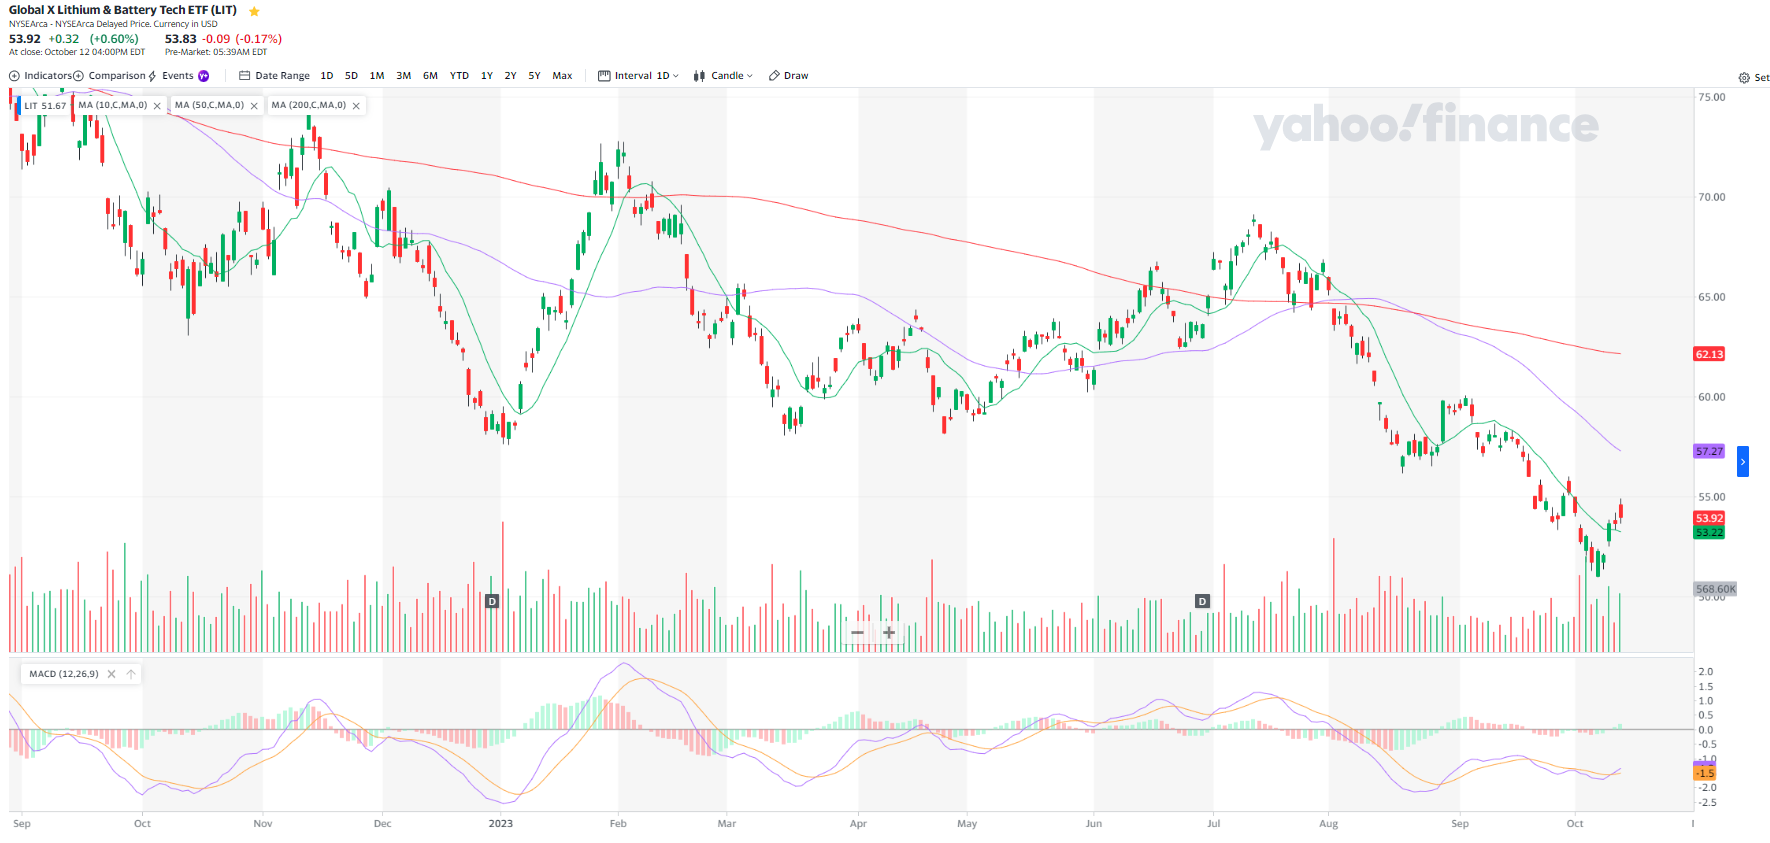The image size is (1770, 843).
Task: Open the Candle chart type dropdown
Action: [723, 76]
